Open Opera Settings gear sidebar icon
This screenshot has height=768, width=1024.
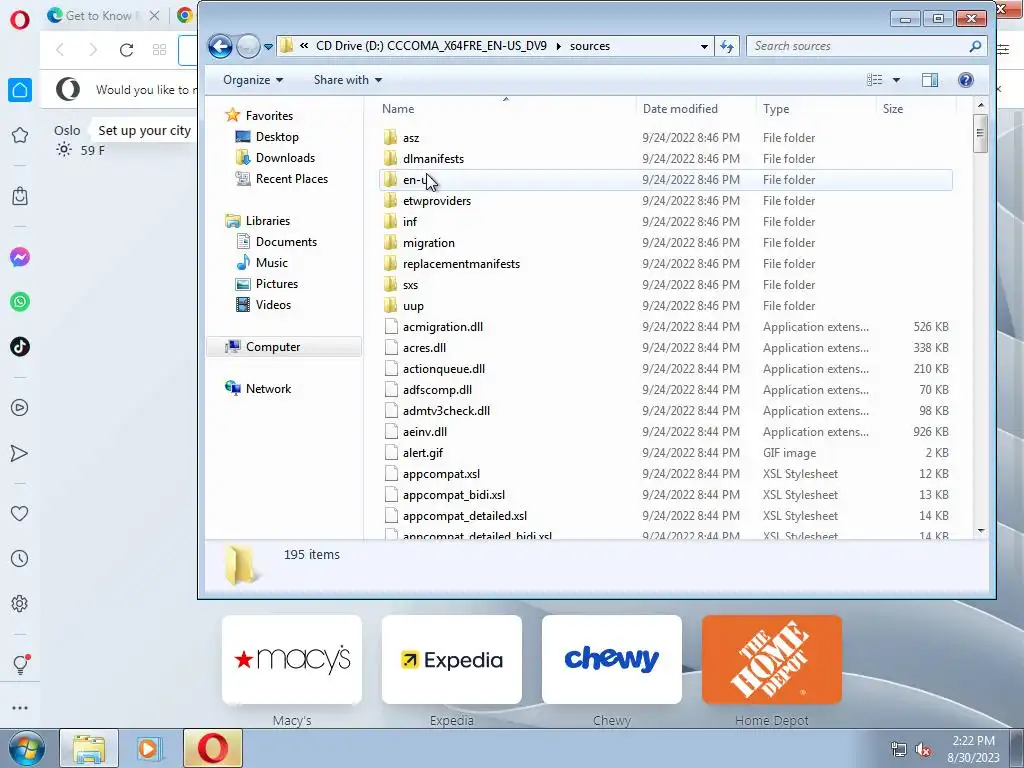click(20, 603)
